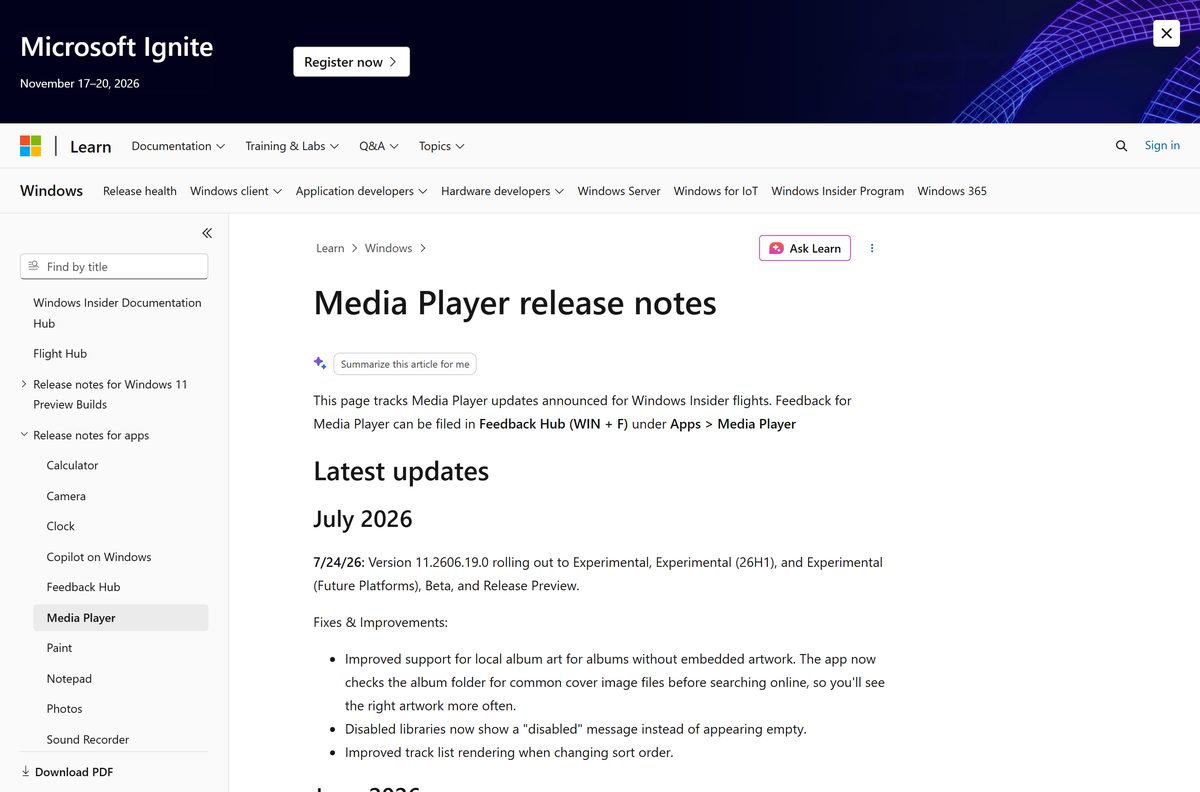
Task: Open Windows 365 menu item
Action: 952,191
